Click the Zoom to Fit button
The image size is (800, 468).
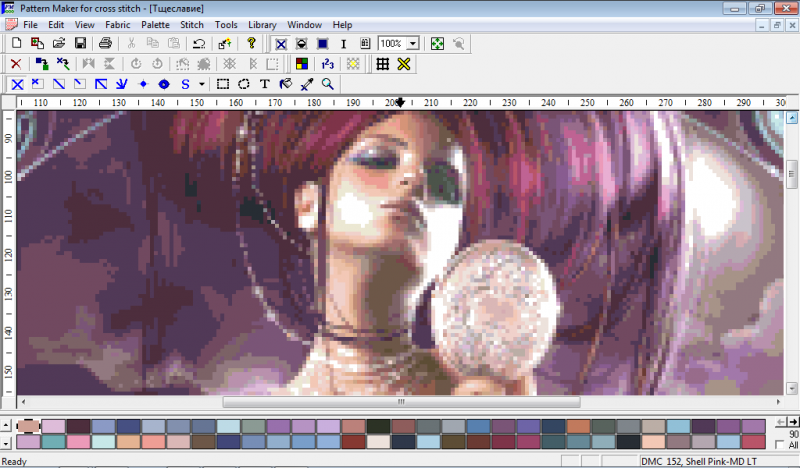(x=437, y=43)
